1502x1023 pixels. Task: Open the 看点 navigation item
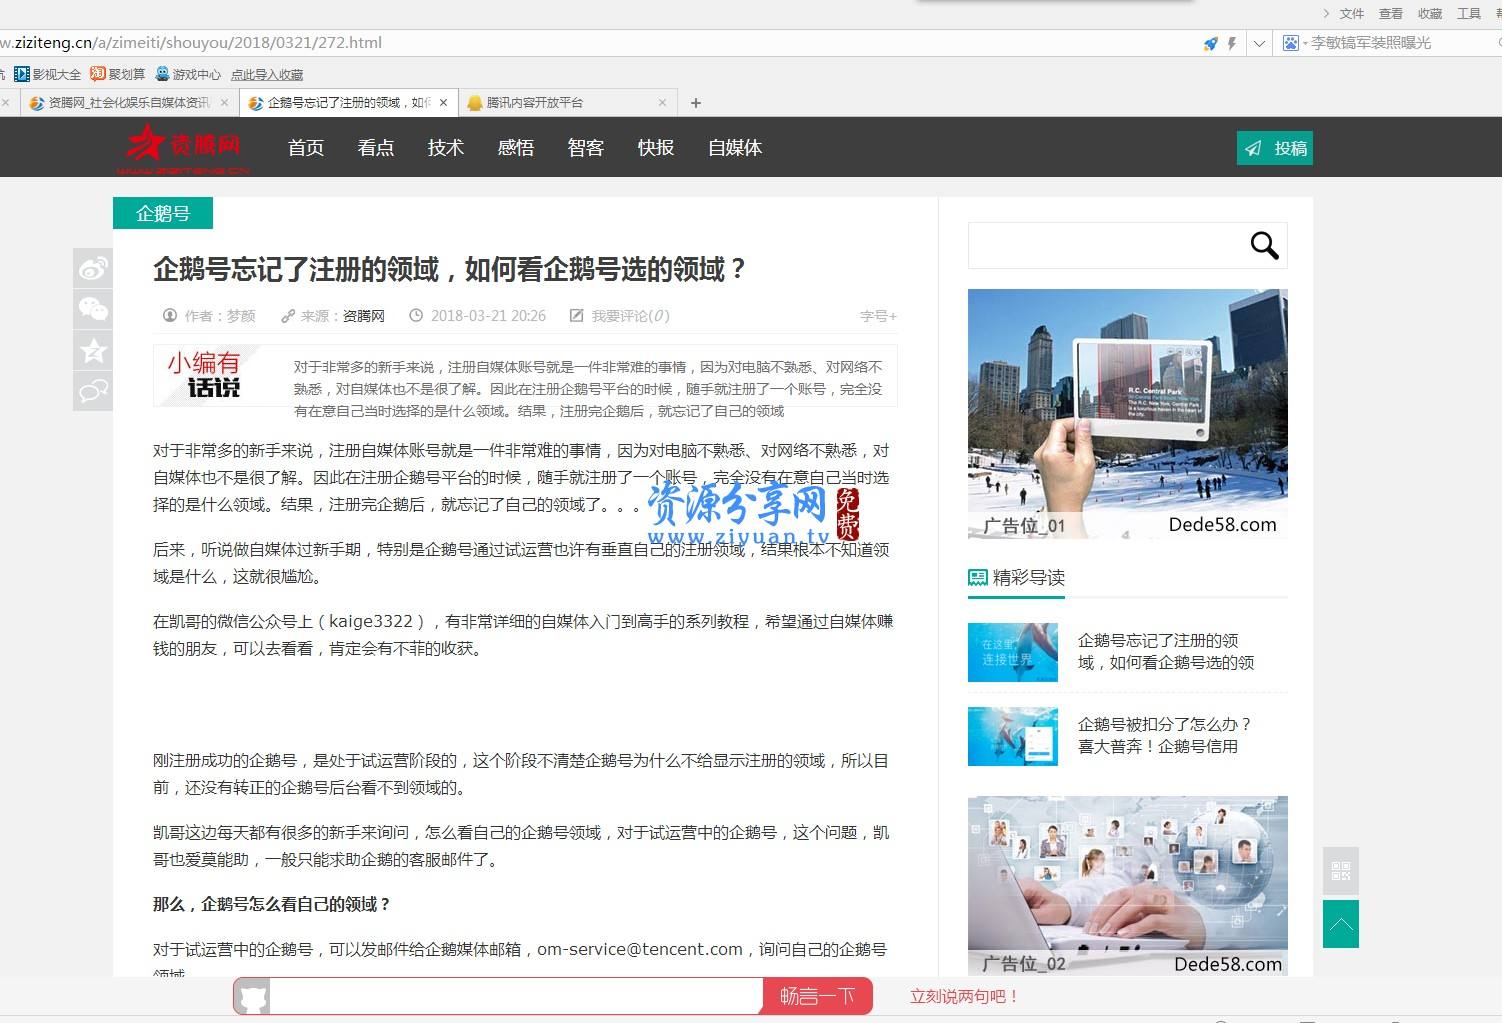[376, 148]
